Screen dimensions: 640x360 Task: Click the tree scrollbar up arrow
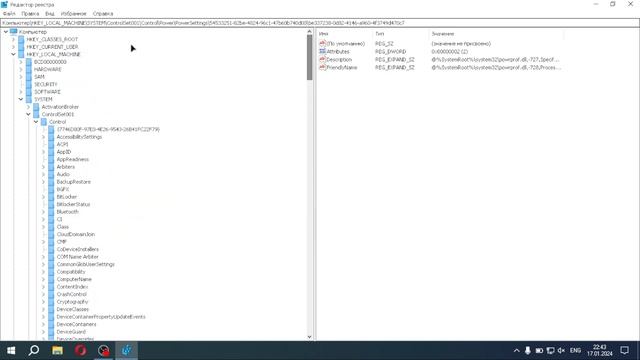point(309,32)
